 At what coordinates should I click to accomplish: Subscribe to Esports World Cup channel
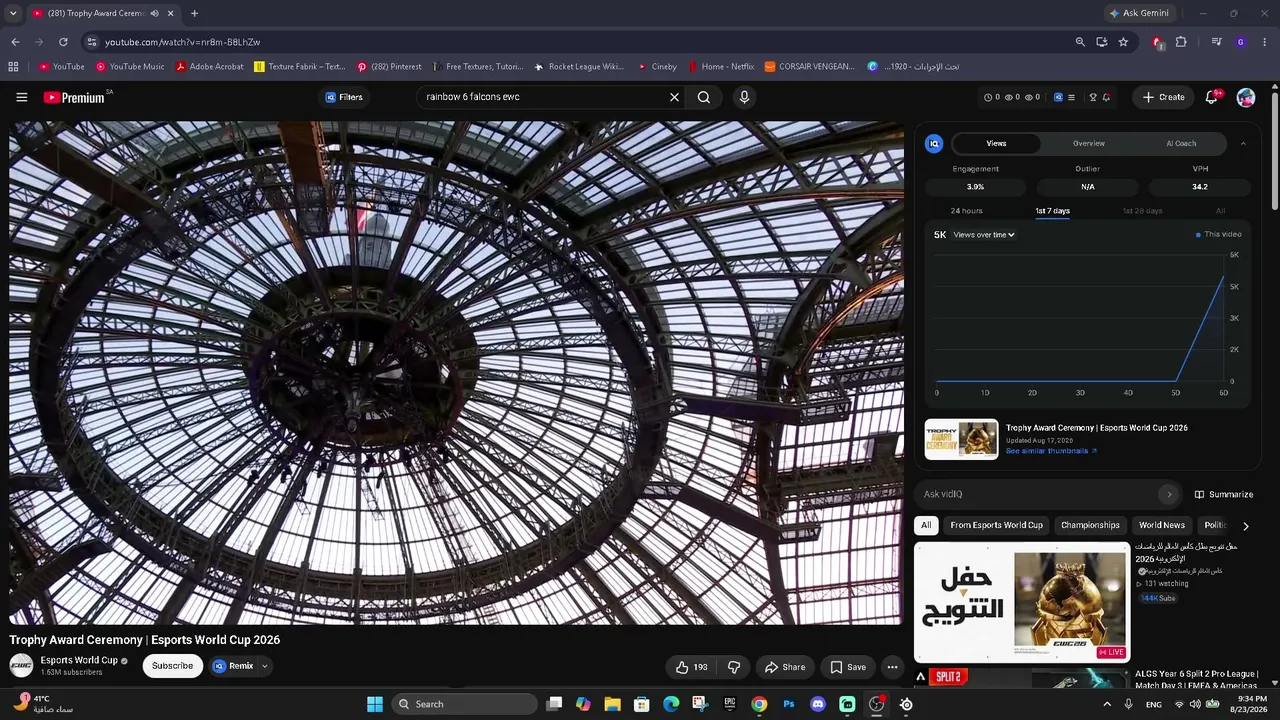click(172, 666)
